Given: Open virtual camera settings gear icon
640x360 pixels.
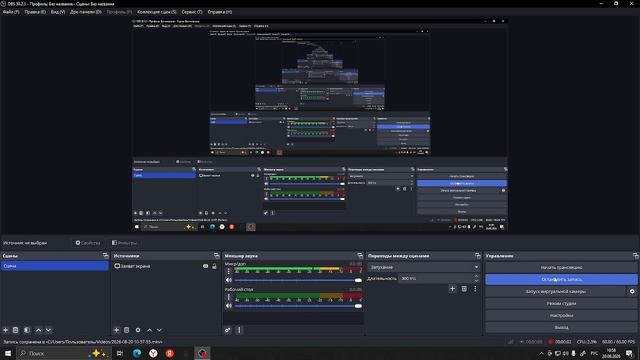Looking at the screenshot, I should [x=632, y=291].
